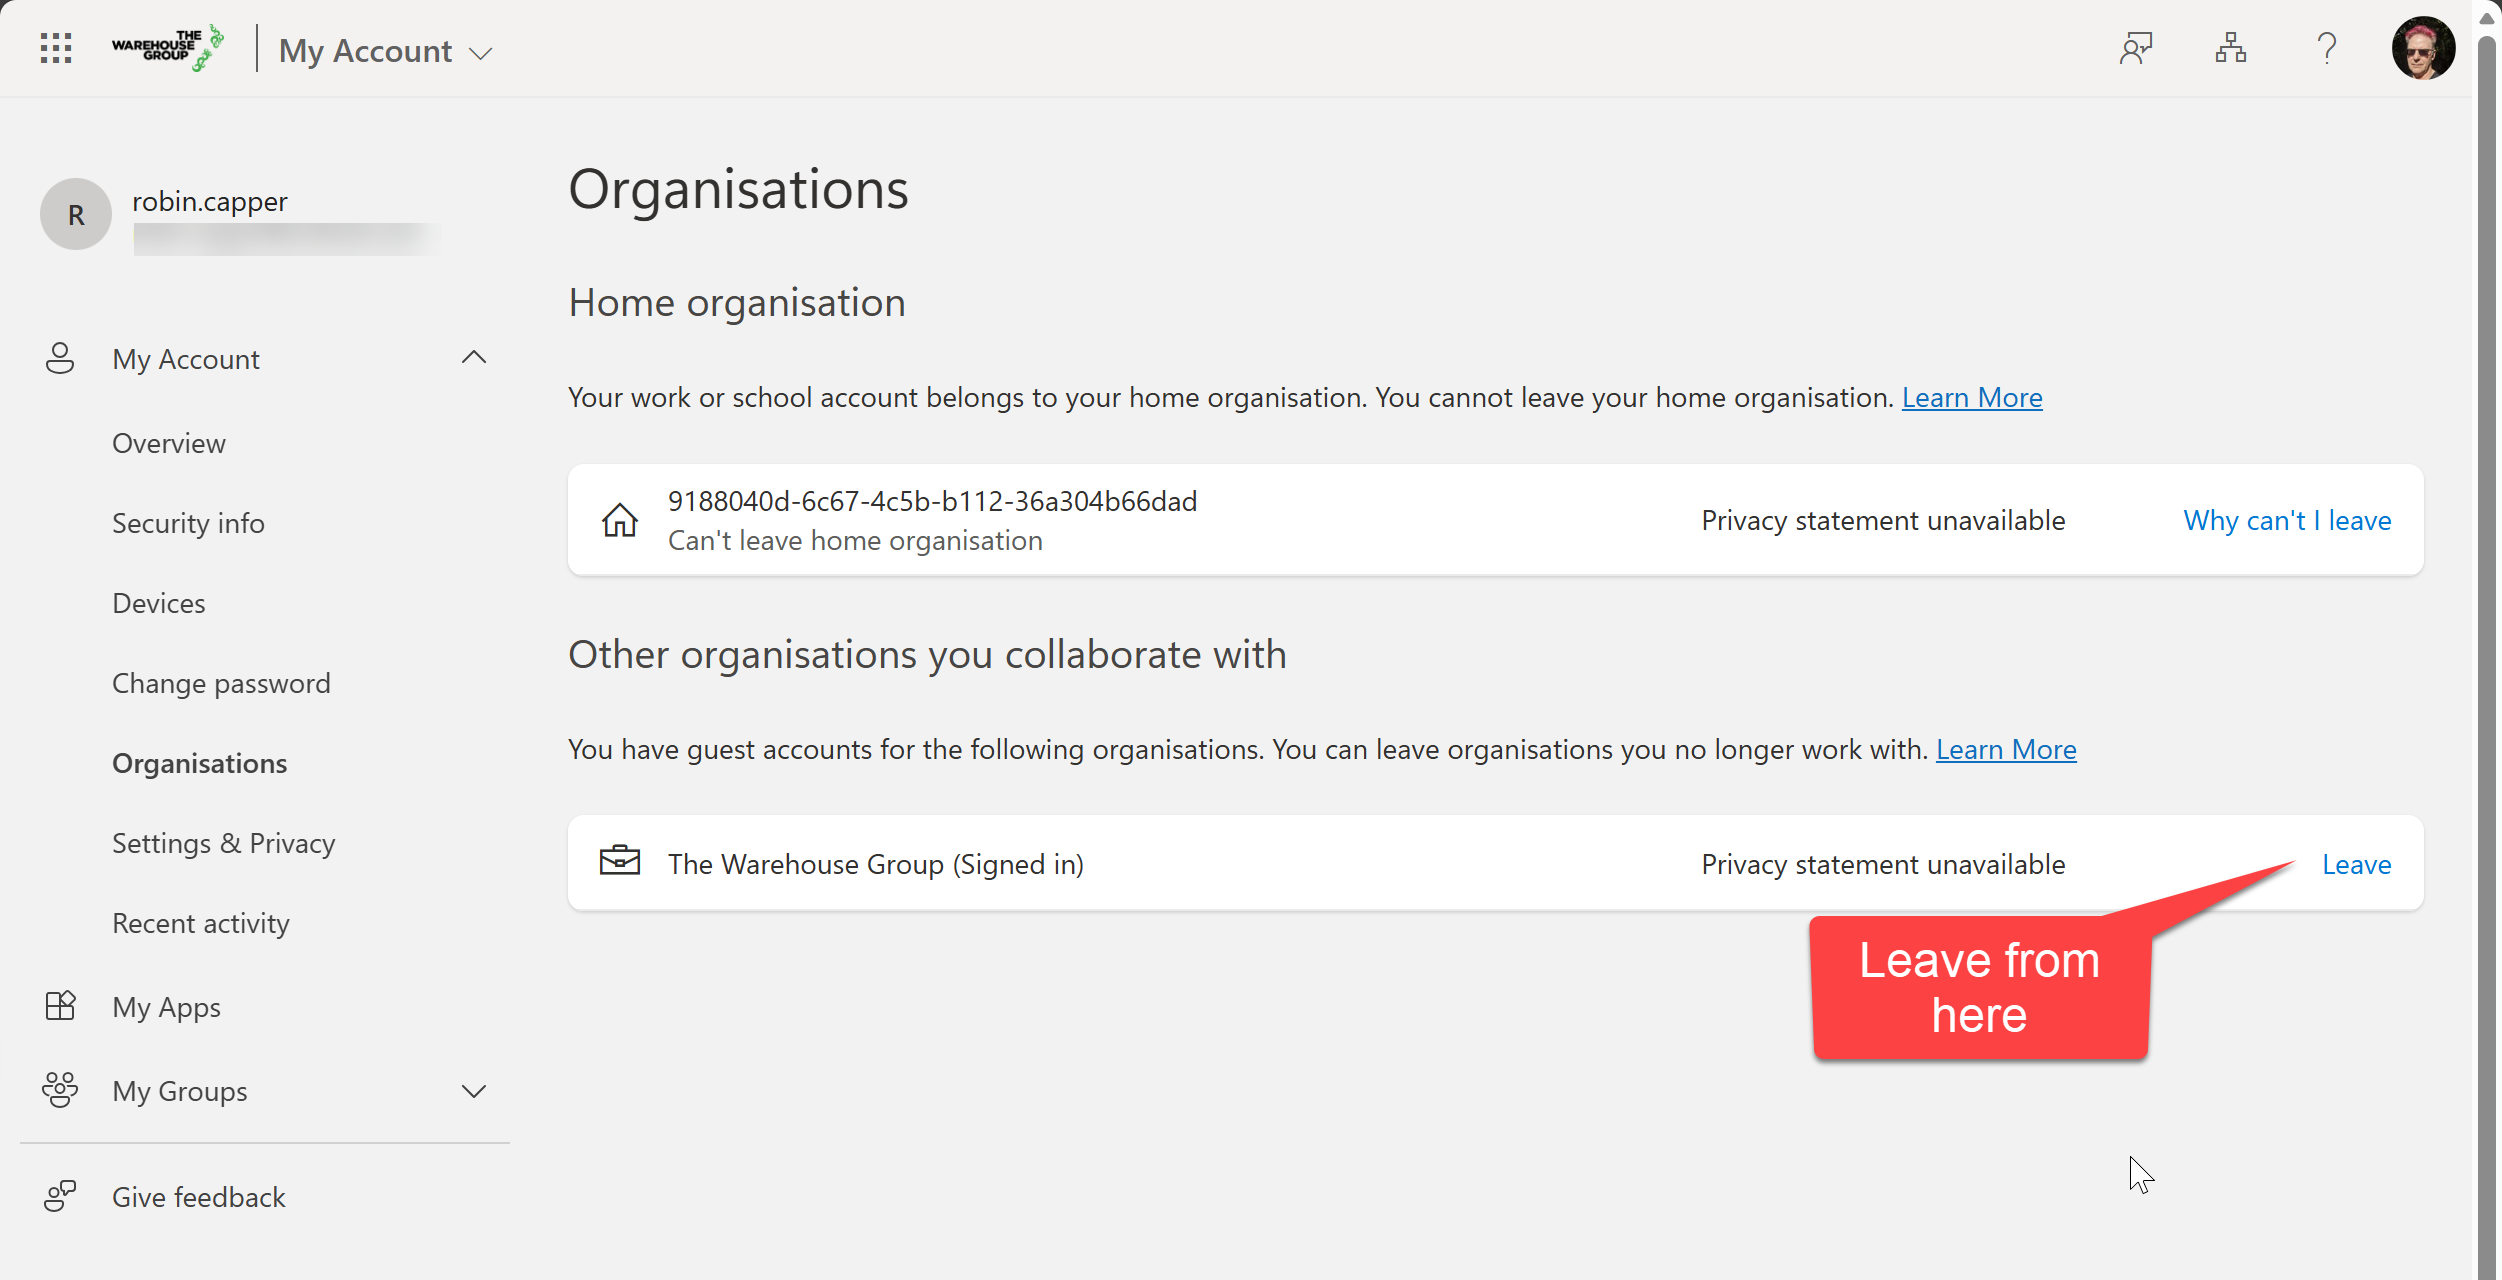This screenshot has height=1280, width=2502.
Task: Click the page's vertical scrollbar
Action: pyautogui.click(x=2487, y=640)
